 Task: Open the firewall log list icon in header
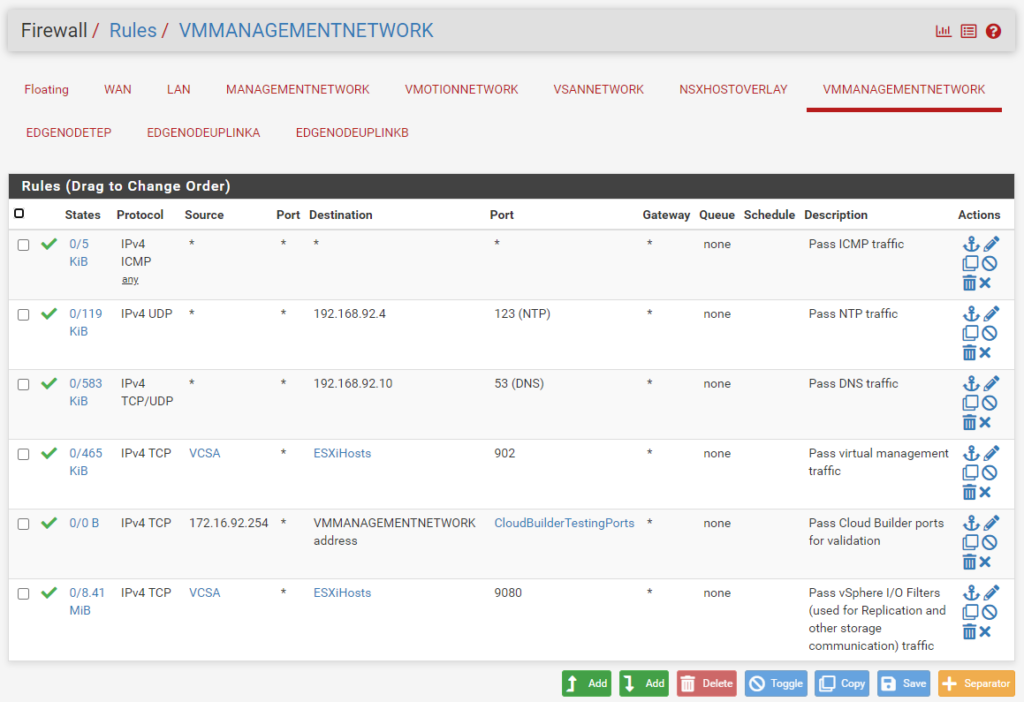[x=968, y=31]
